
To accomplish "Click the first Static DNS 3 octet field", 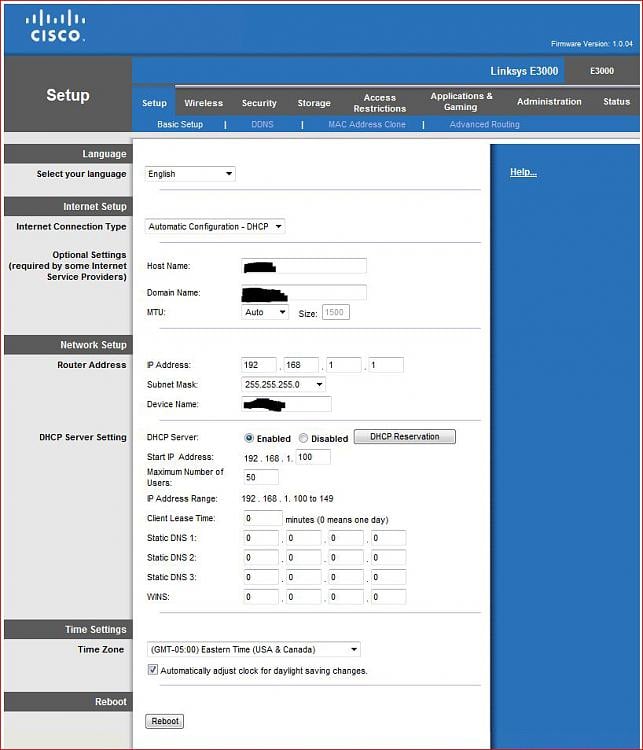I will click(261, 577).
